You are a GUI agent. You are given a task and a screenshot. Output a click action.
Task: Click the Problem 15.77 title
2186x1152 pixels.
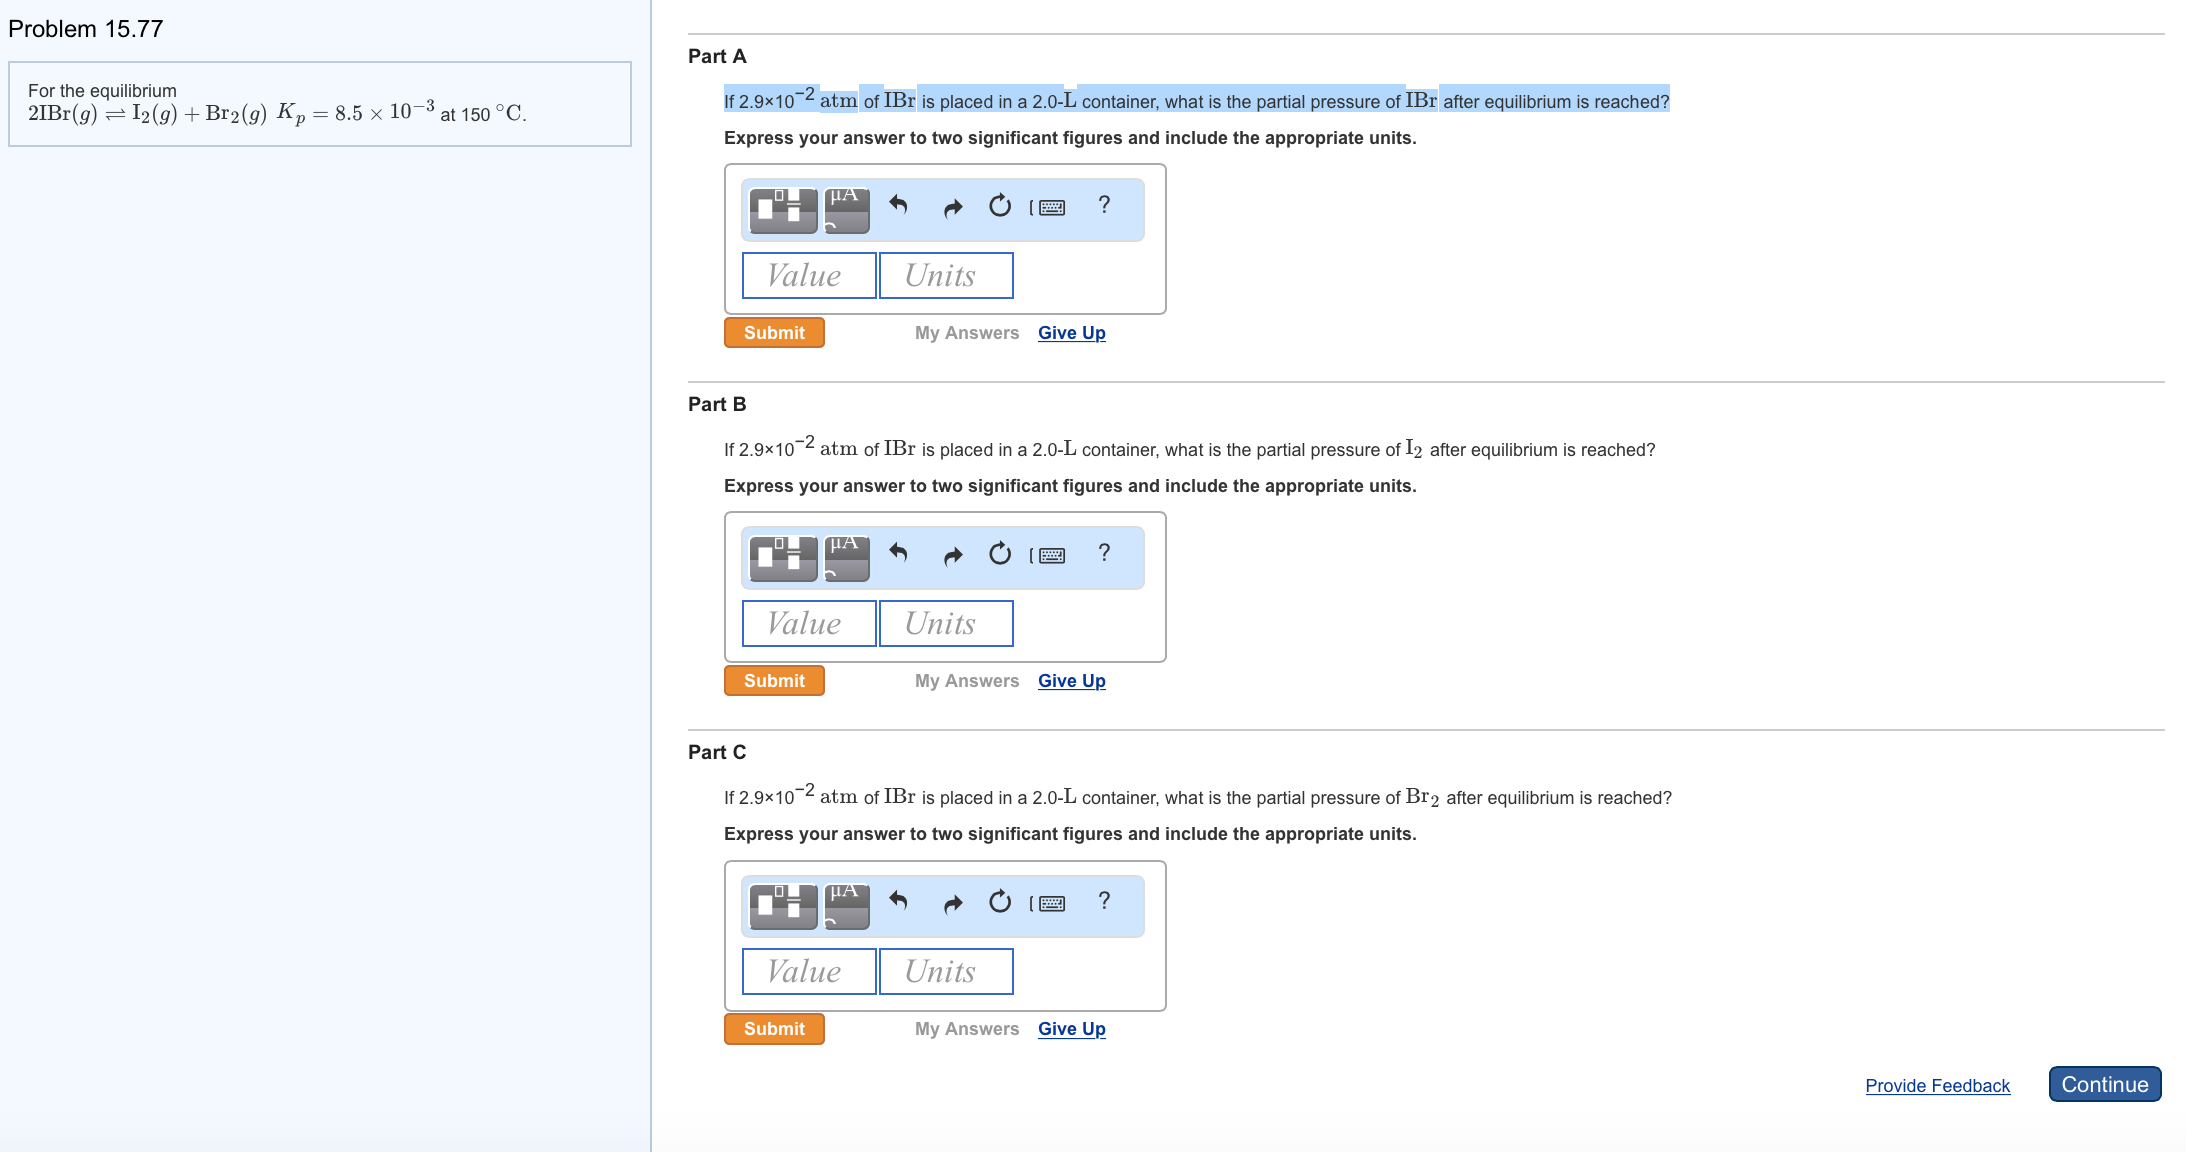point(85,29)
